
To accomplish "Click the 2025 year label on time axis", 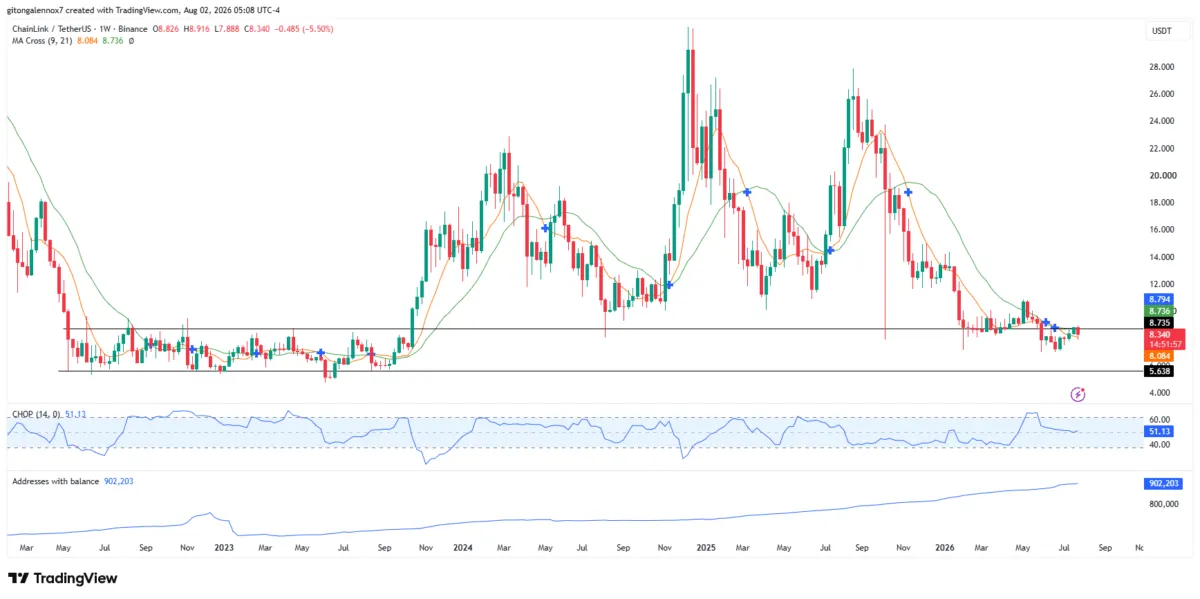I will click(x=706, y=548).
